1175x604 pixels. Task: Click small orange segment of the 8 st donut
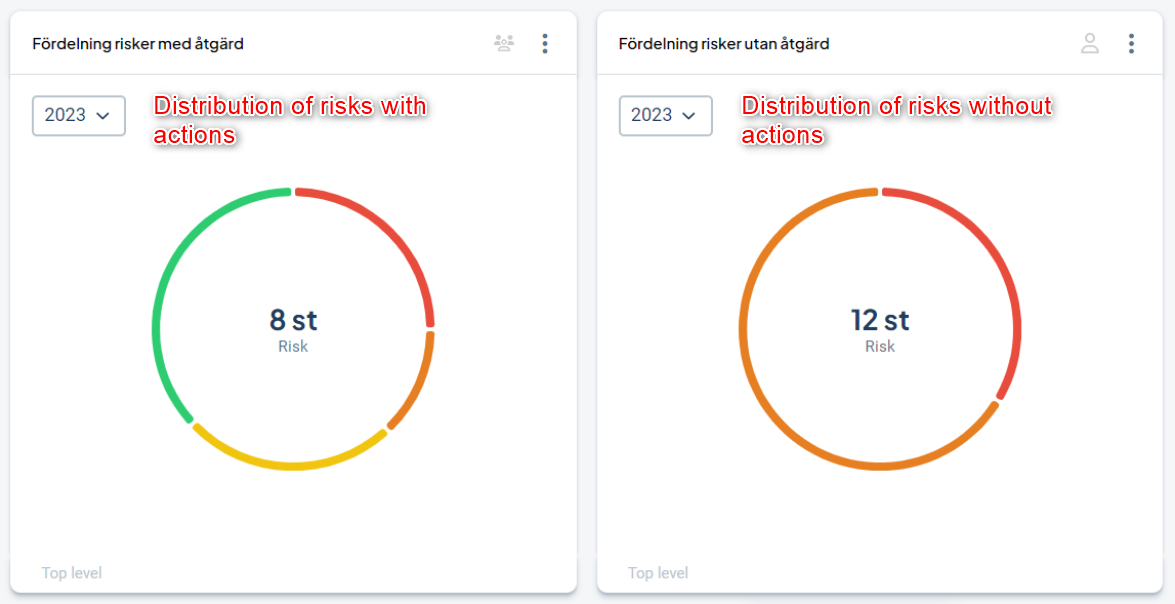pyautogui.click(x=418, y=385)
